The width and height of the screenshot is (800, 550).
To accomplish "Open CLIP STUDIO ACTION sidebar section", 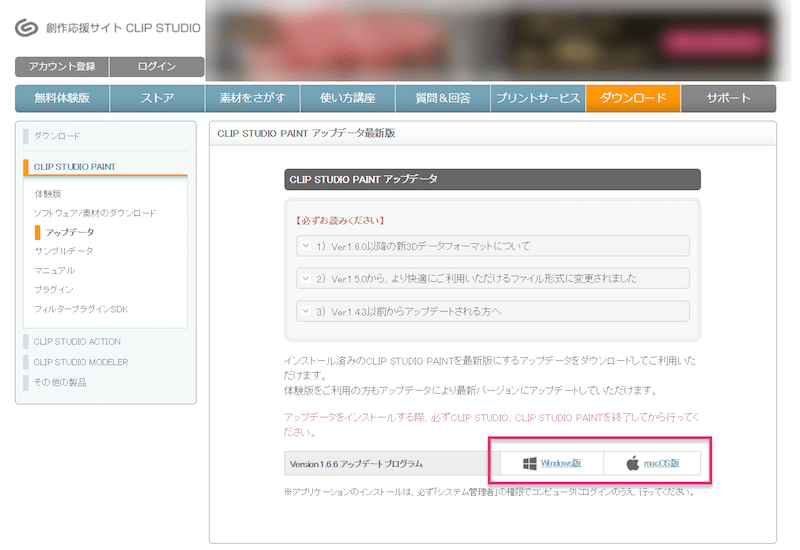I will click(x=77, y=342).
